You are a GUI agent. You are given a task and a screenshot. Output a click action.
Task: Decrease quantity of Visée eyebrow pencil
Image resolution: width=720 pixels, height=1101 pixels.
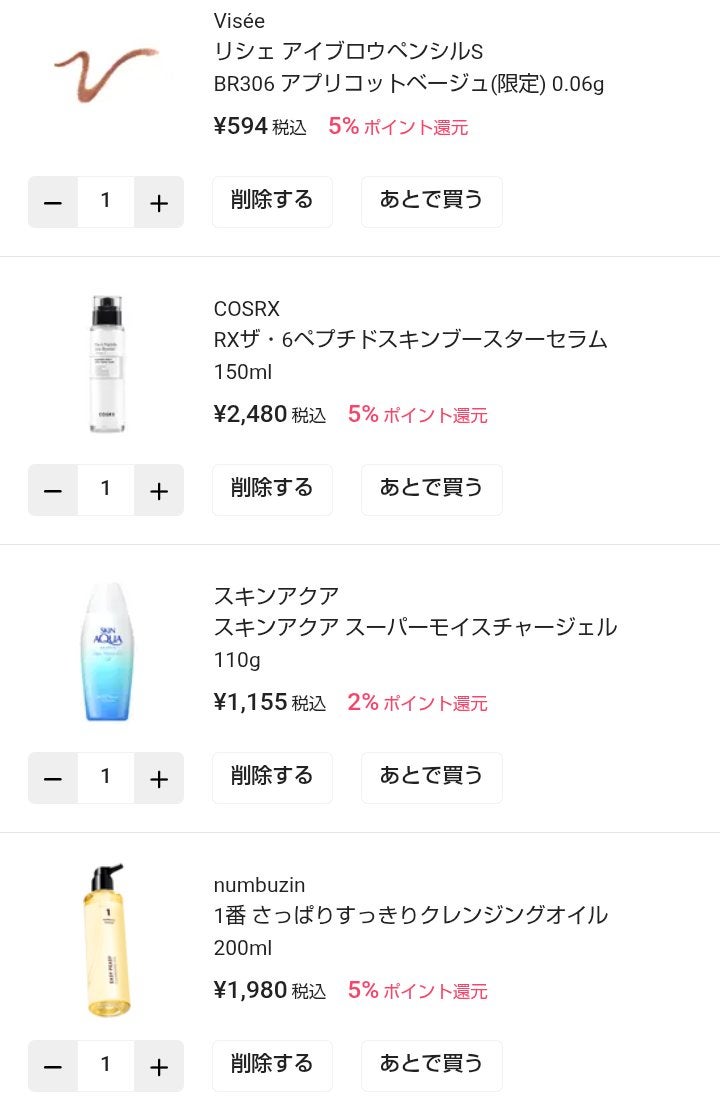[x=53, y=202]
